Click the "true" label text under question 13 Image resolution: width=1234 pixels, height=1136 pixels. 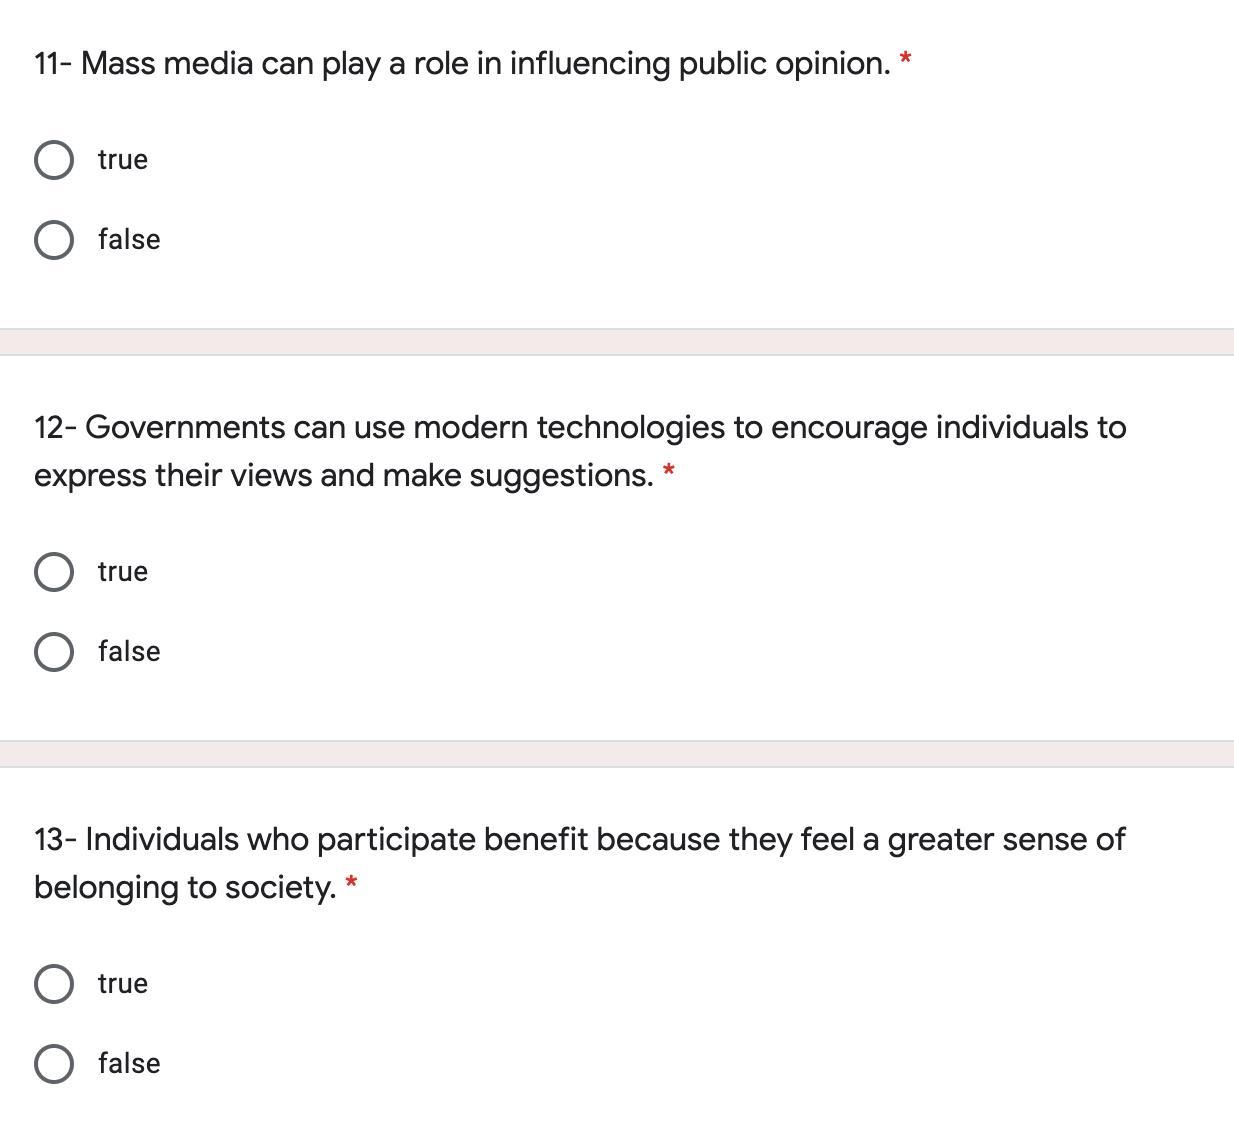click(x=123, y=984)
